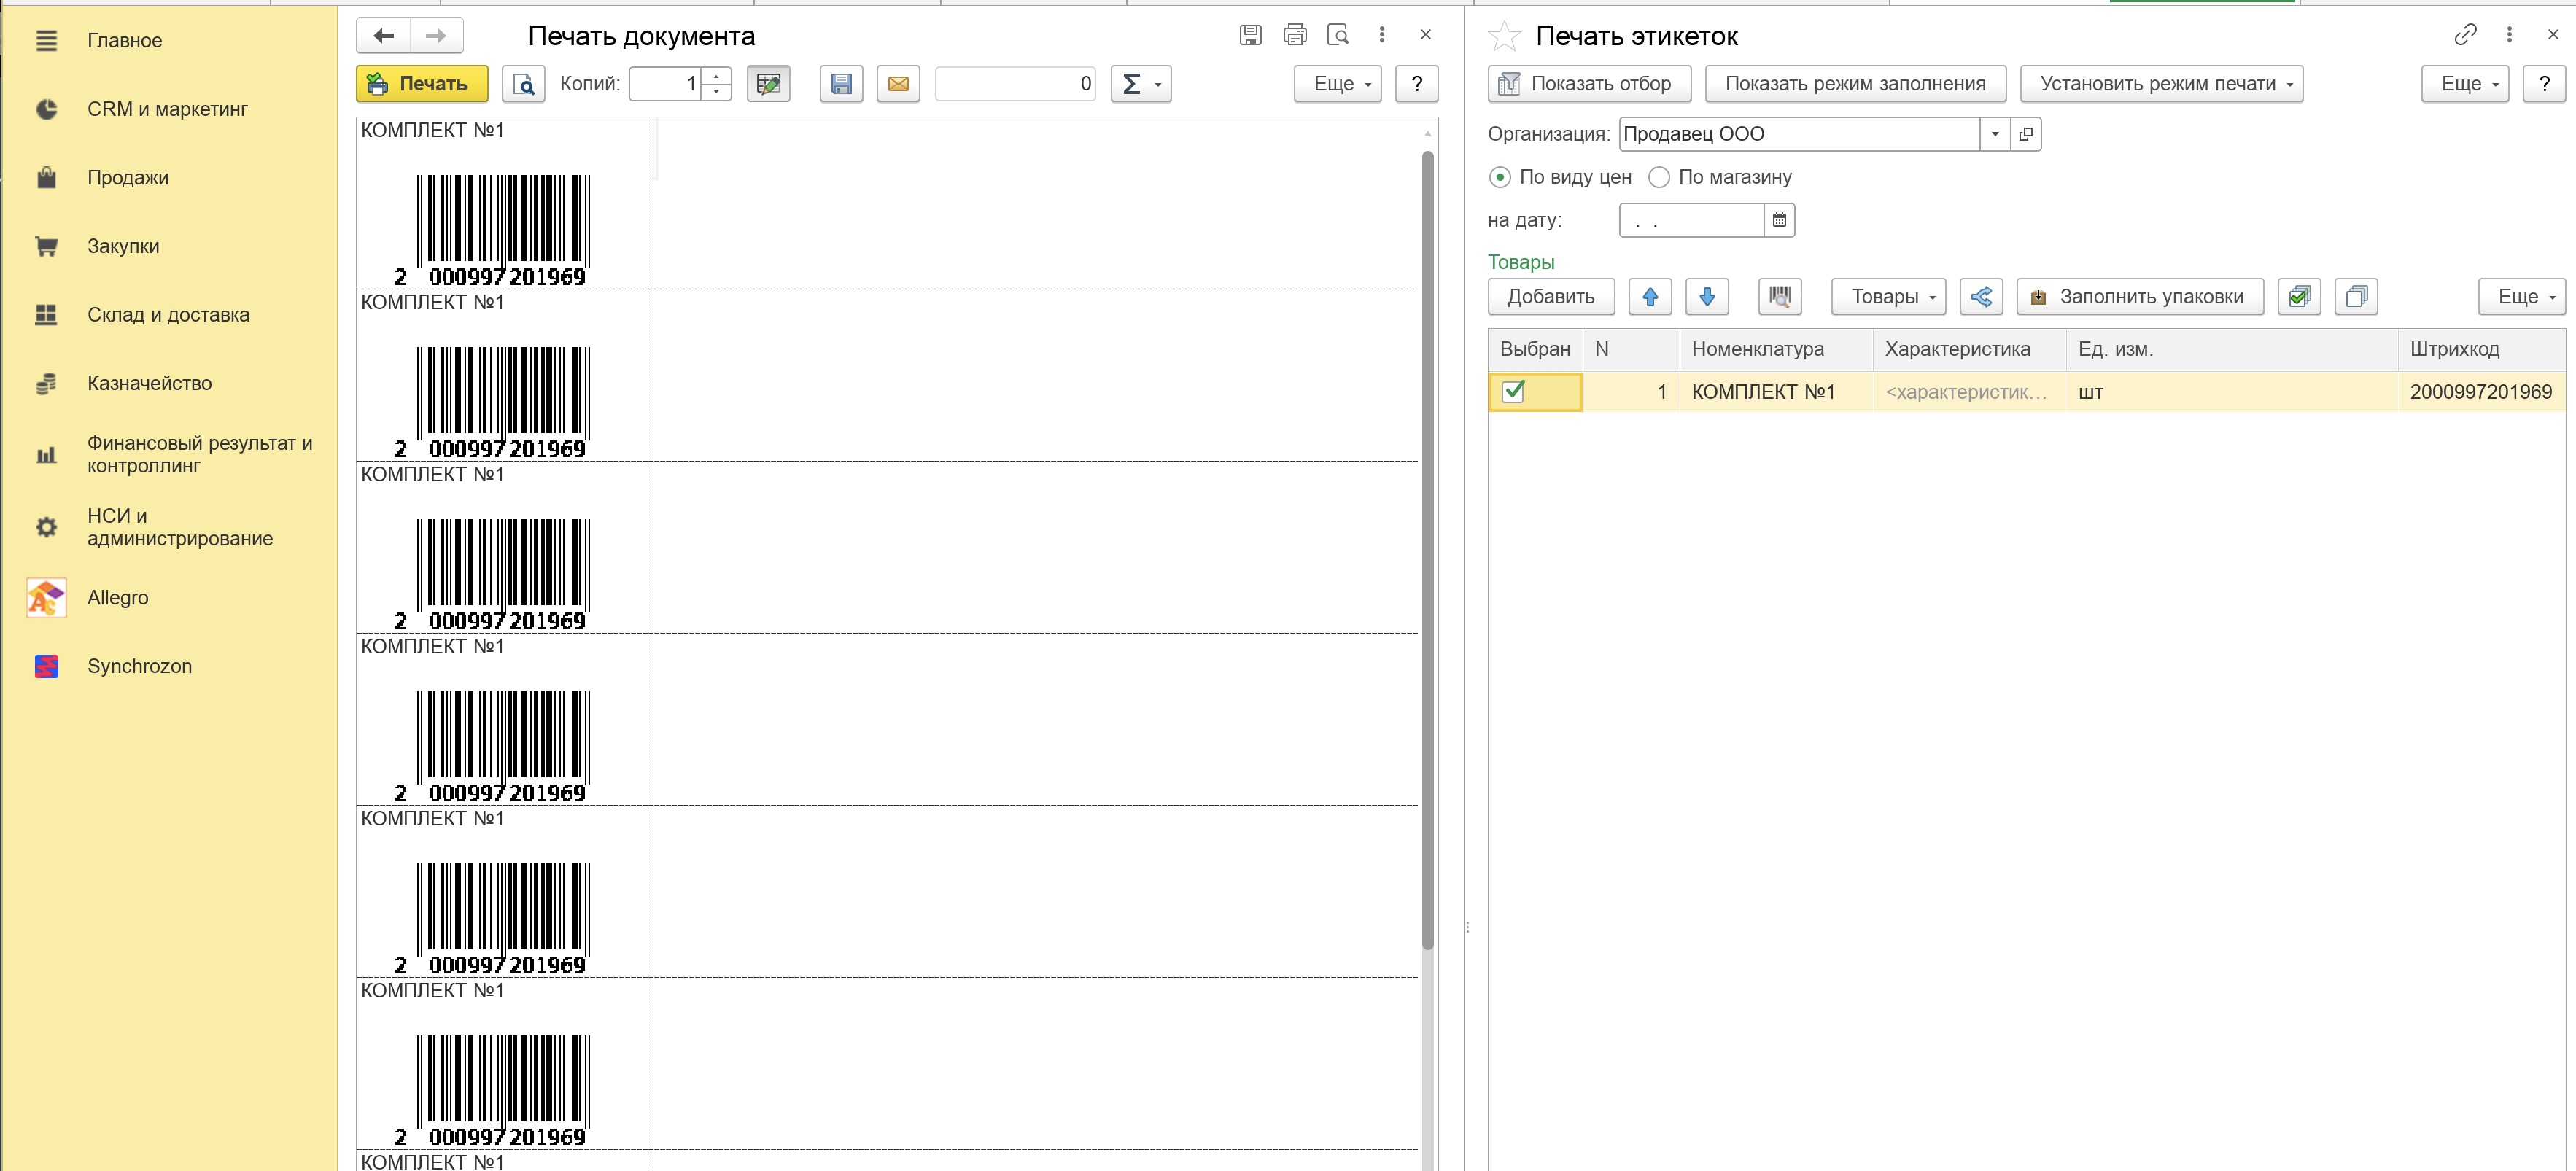Viewport: 2576px width, 1171px height.
Task: Uncheck Выбран checkbox for КОМПЛЕКТ №1
Action: pos(1514,392)
